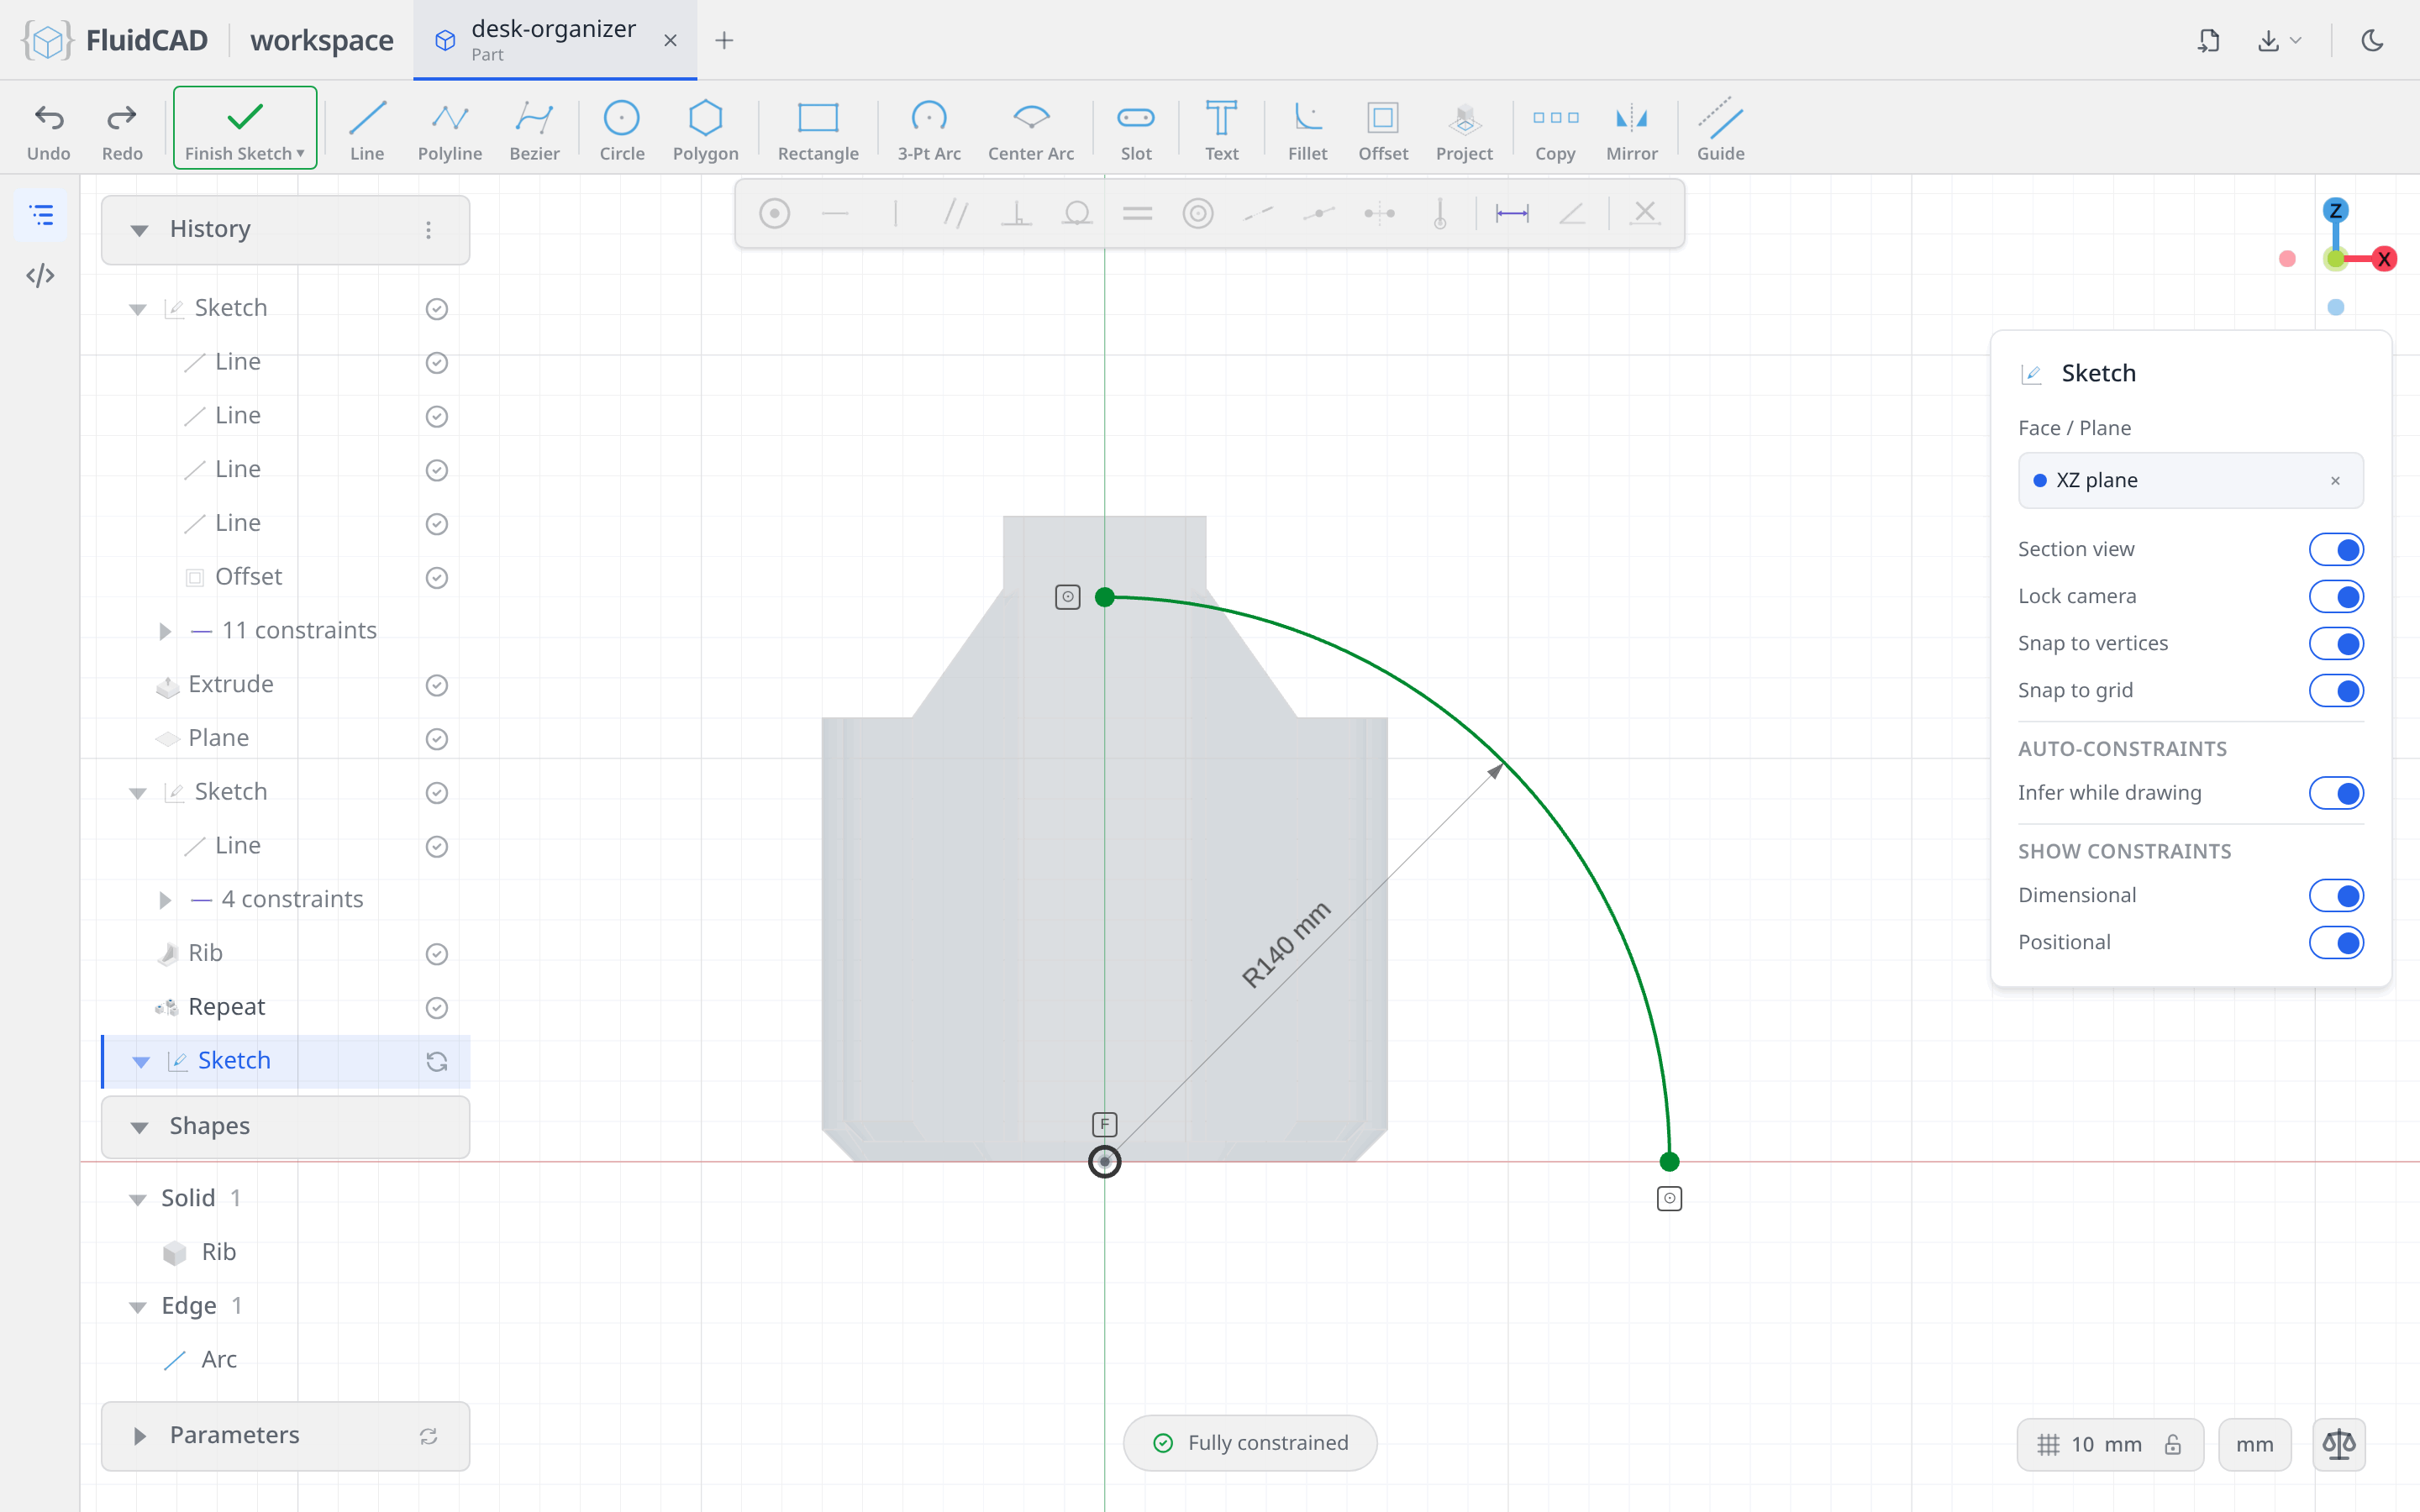Select the Text tool
Viewport: 2420px width, 1512px height.
tap(1221, 129)
